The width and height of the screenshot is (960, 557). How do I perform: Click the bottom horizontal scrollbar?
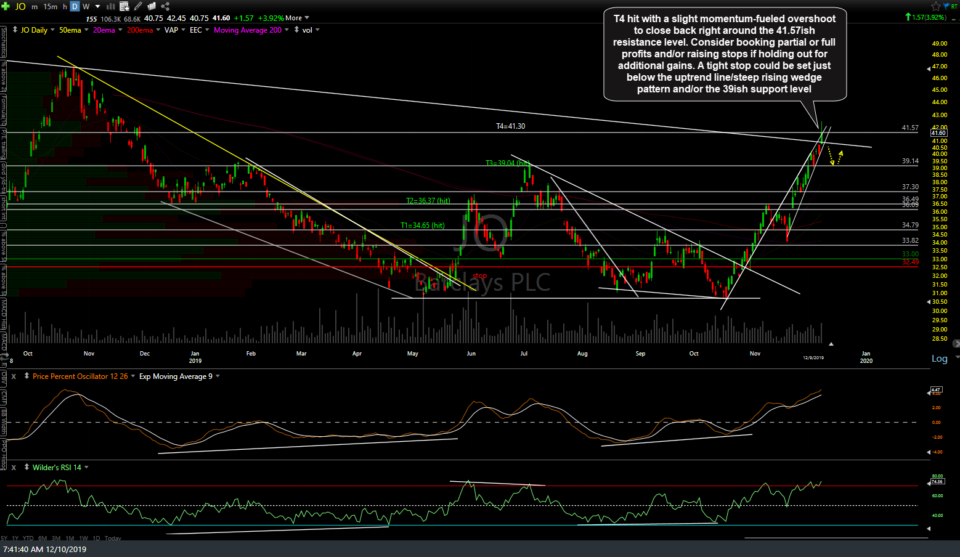pyautogui.click(x=836, y=538)
